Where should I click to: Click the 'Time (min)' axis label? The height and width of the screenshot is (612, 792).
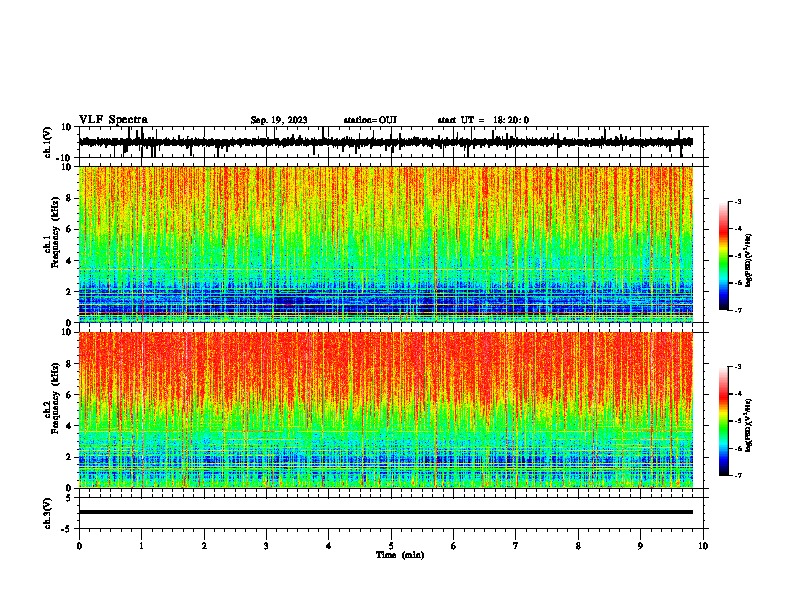click(x=400, y=555)
